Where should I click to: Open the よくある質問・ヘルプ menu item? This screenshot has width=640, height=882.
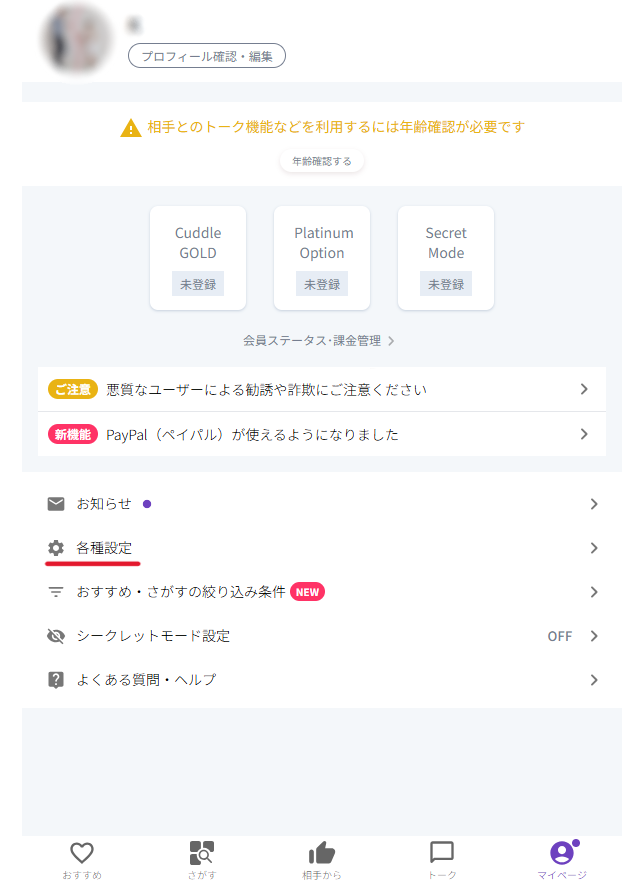322,680
